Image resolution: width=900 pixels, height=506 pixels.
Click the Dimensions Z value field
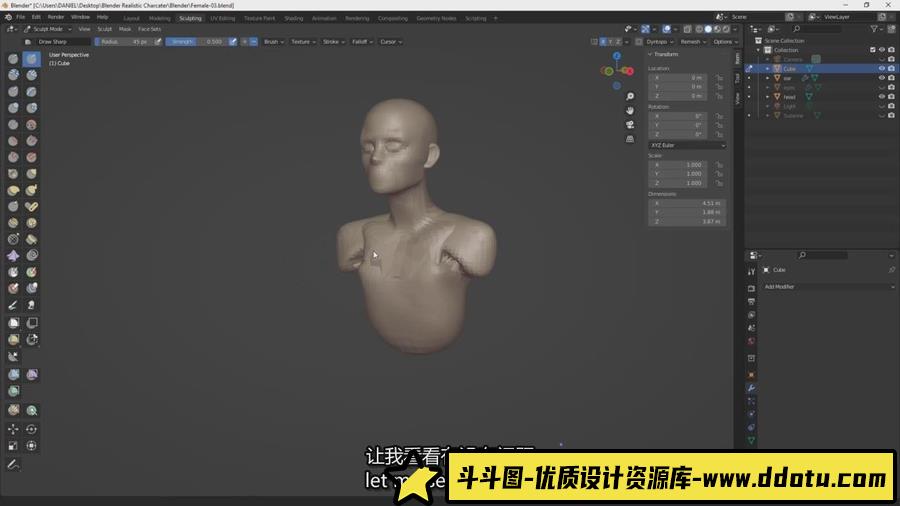coord(688,221)
